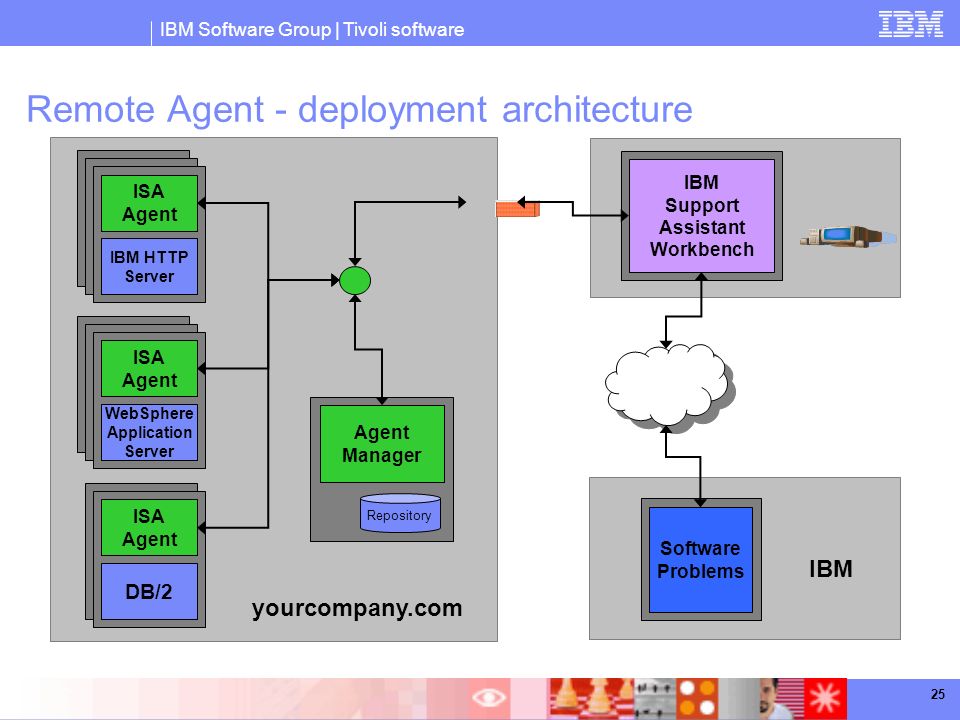Select the WebSphere Application Server box

point(149,432)
